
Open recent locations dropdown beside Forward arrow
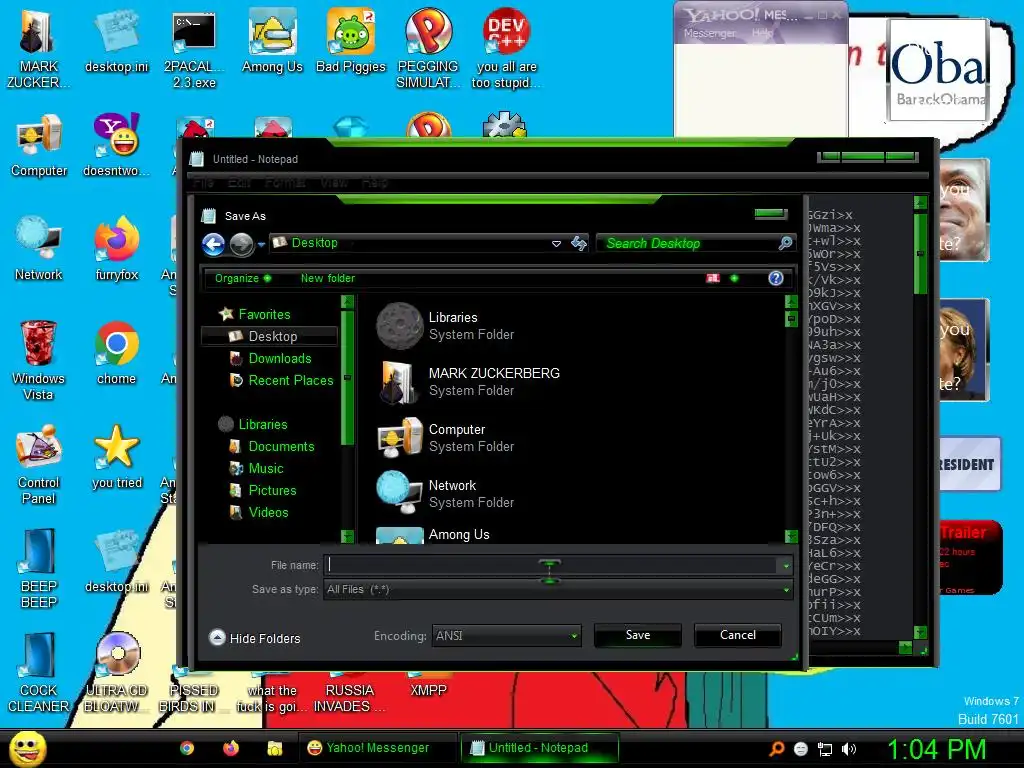click(261, 245)
